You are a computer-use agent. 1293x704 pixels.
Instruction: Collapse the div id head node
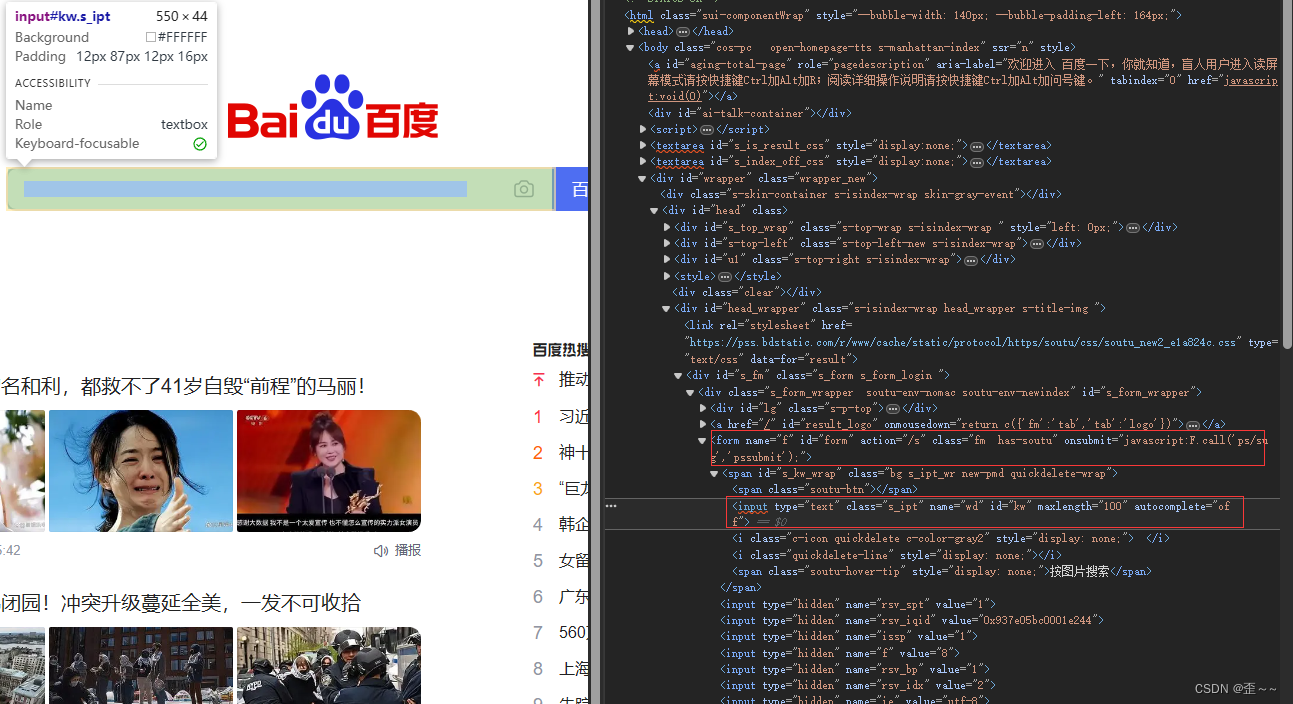point(655,211)
